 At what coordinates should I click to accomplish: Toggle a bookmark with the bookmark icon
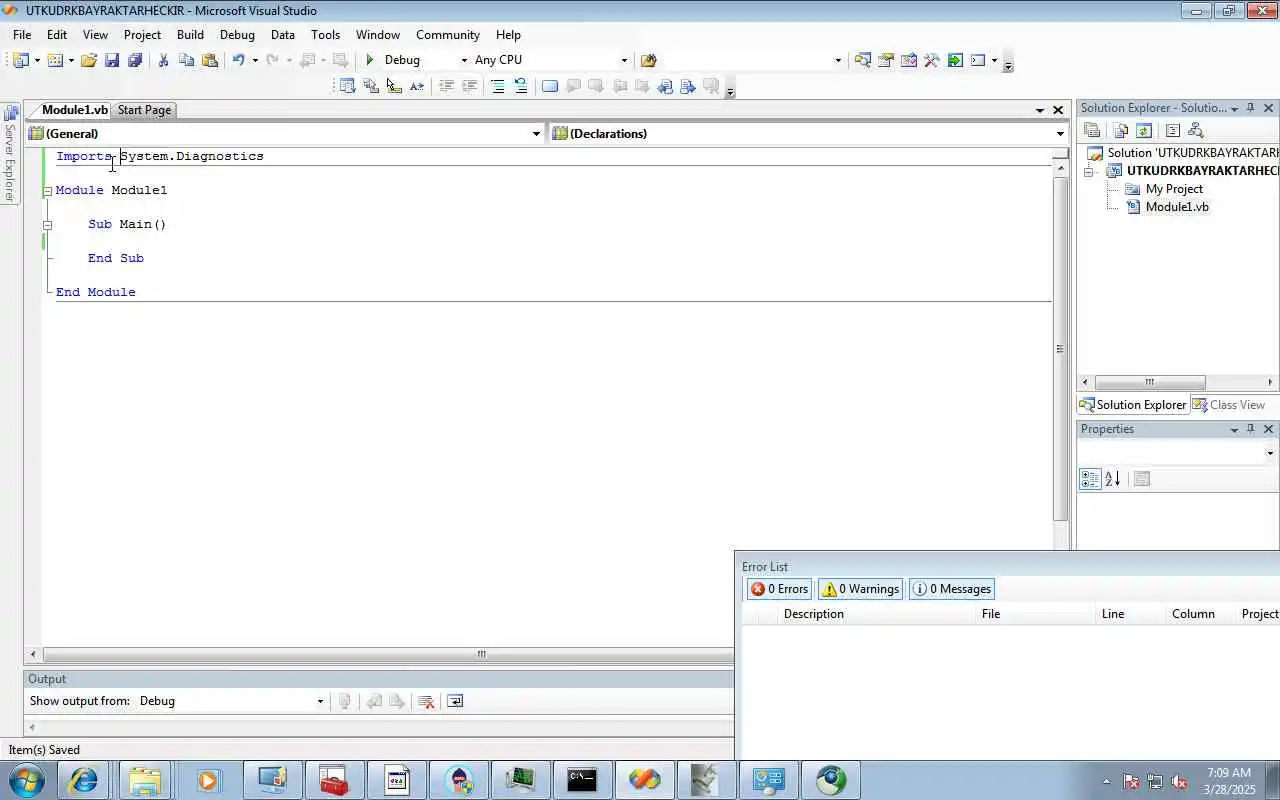coord(549,86)
